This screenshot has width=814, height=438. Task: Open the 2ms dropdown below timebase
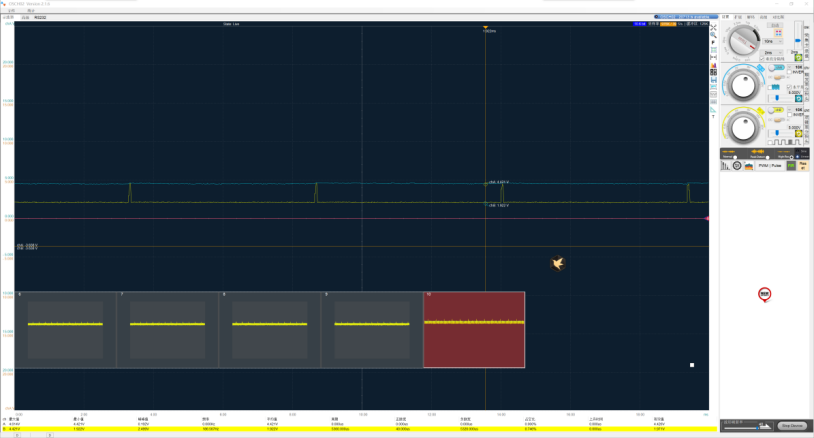tap(773, 52)
